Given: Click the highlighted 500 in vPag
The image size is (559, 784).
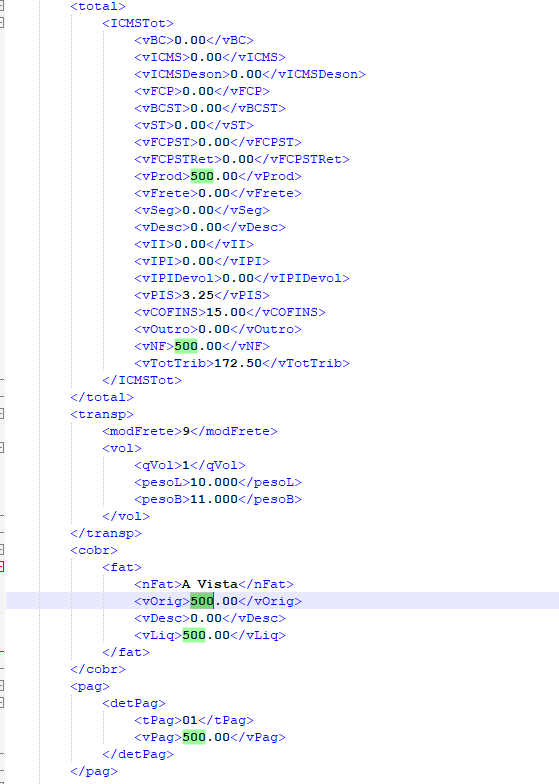Looking at the screenshot, I should tap(194, 737).
